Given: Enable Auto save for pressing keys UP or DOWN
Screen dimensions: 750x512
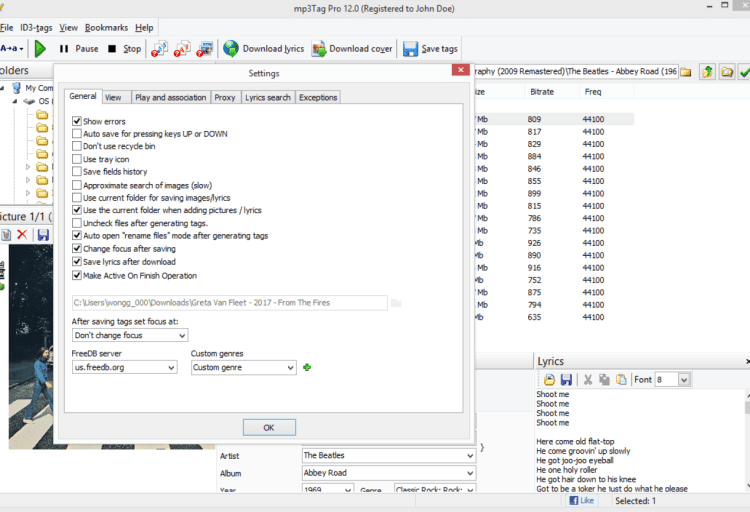Looking at the screenshot, I should coord(77,134).
